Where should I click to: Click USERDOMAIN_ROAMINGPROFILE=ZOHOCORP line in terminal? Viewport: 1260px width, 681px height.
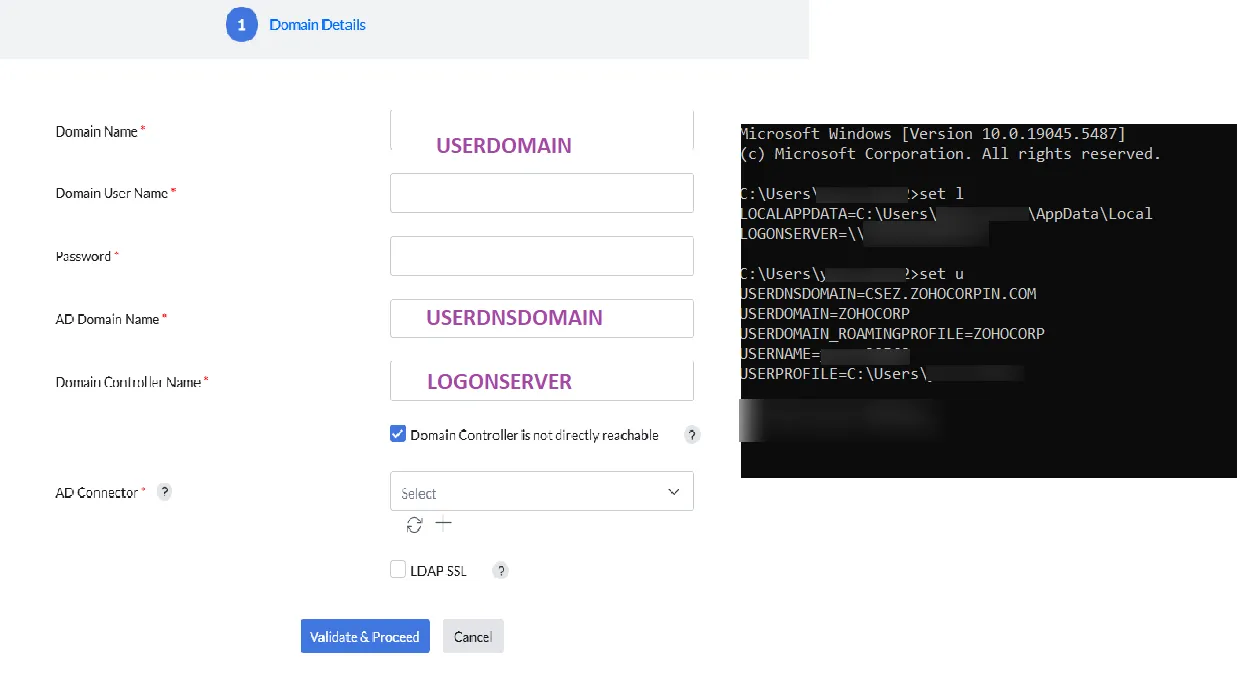pyautogui.click(x=892, y=334)
